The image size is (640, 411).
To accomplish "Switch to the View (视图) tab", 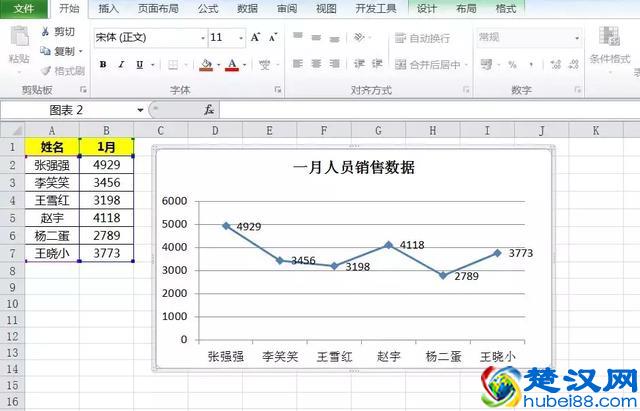I will coord(326,9).
